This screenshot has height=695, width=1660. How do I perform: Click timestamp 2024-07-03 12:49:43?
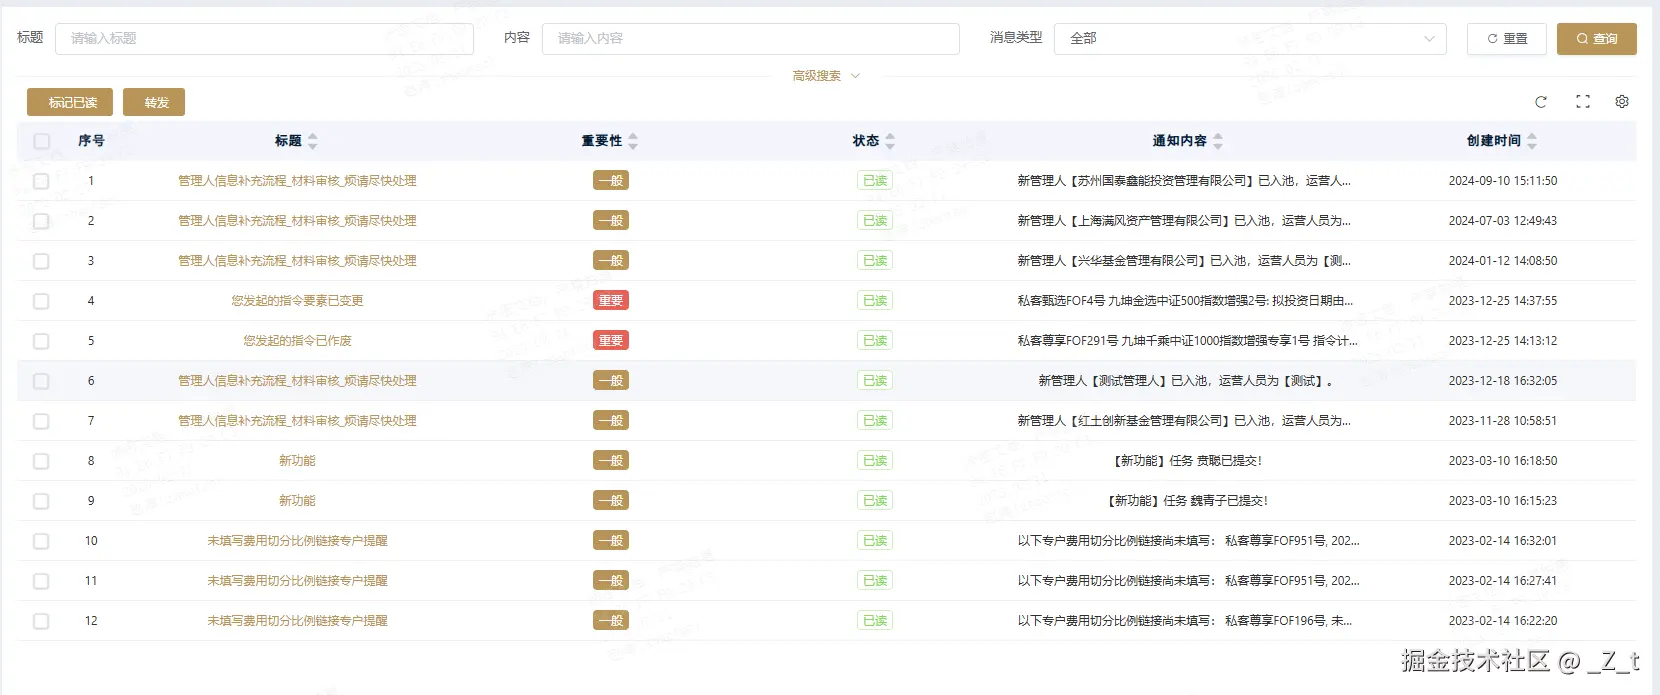(x=1502, y=221)
